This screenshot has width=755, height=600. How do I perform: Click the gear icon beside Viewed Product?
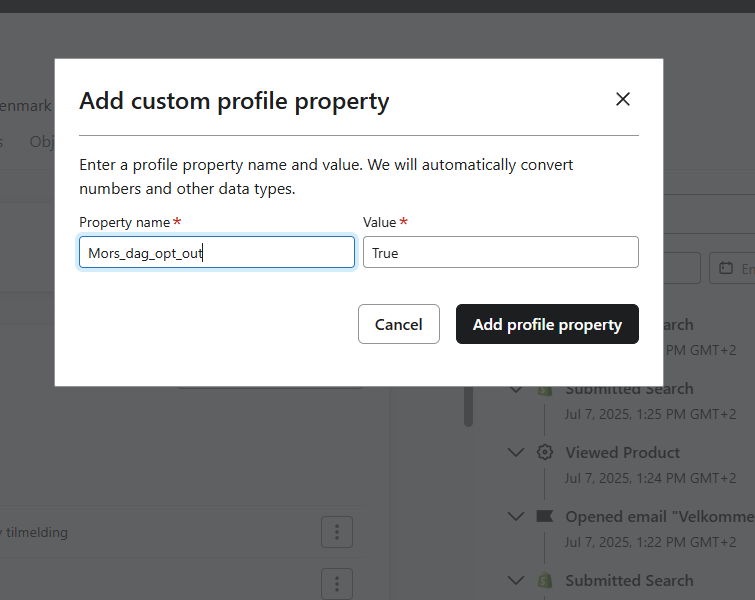[545, 452]
